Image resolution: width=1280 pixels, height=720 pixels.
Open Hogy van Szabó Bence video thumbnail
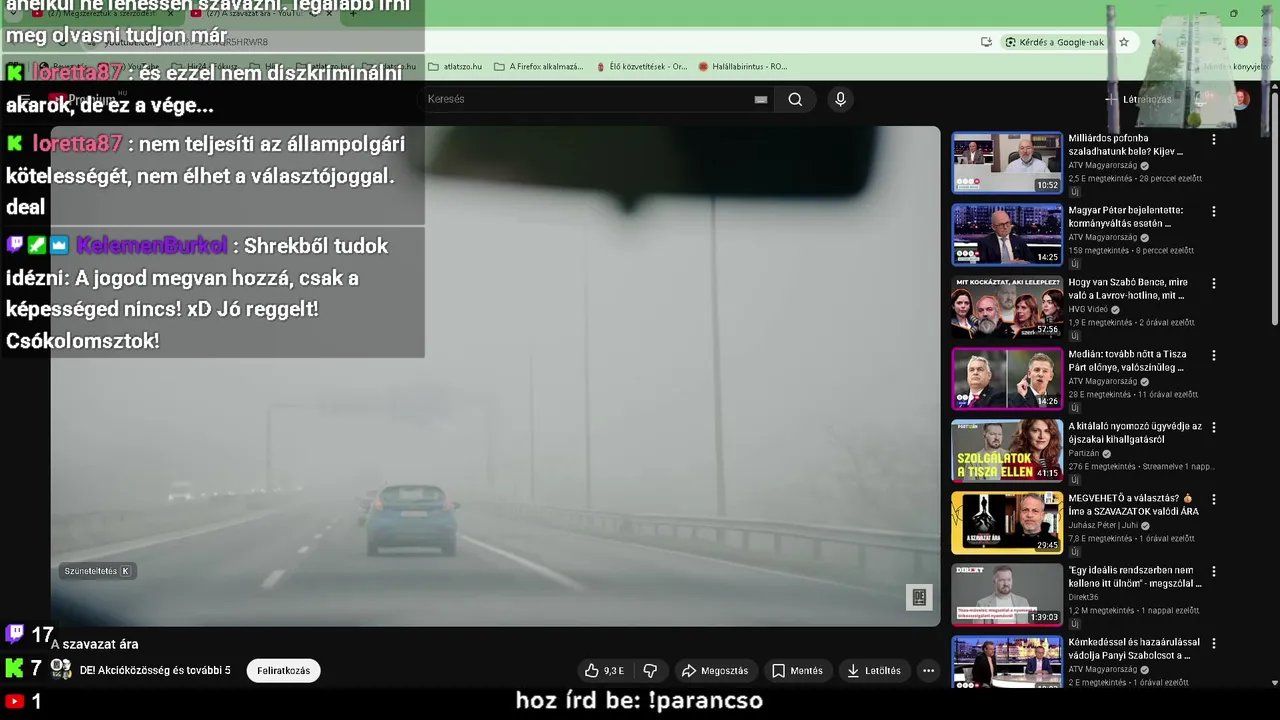[x=1007, y=306]
